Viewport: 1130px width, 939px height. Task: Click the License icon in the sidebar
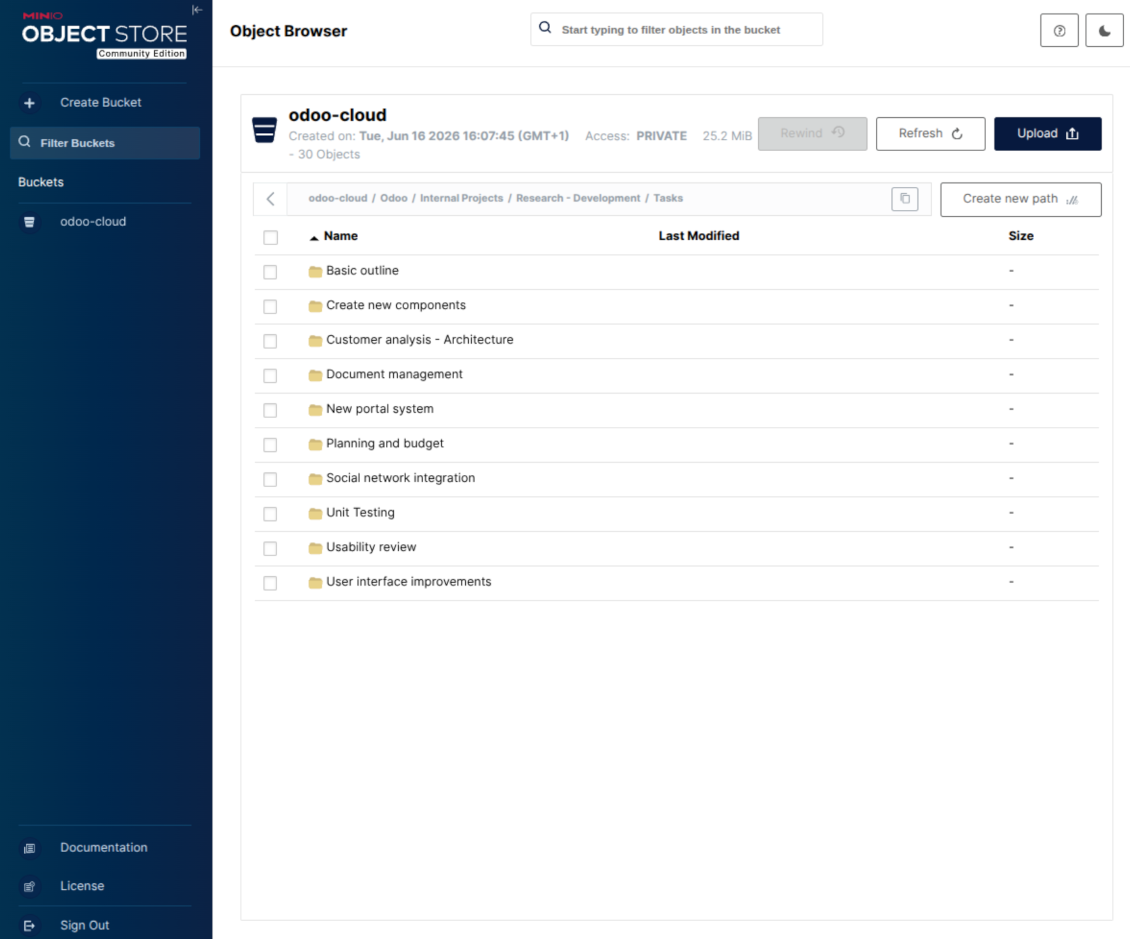point(30,886)
